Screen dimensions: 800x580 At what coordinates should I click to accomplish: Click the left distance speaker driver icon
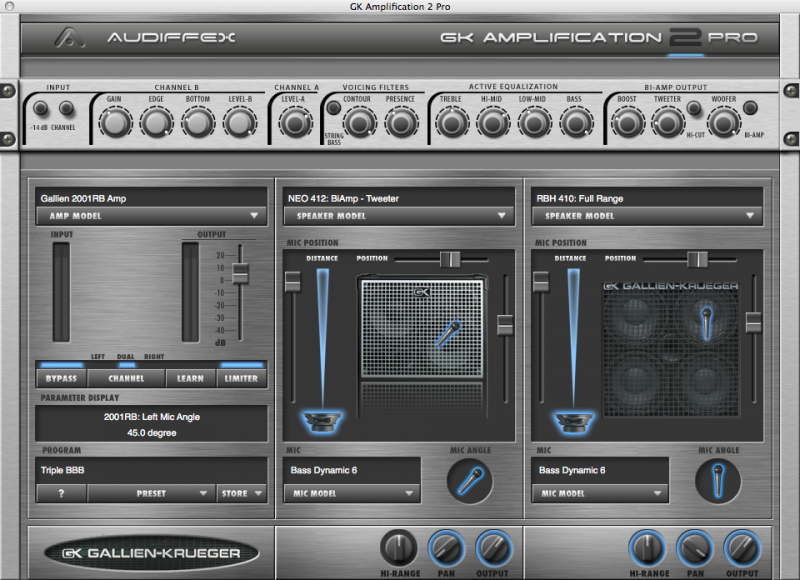322,422
